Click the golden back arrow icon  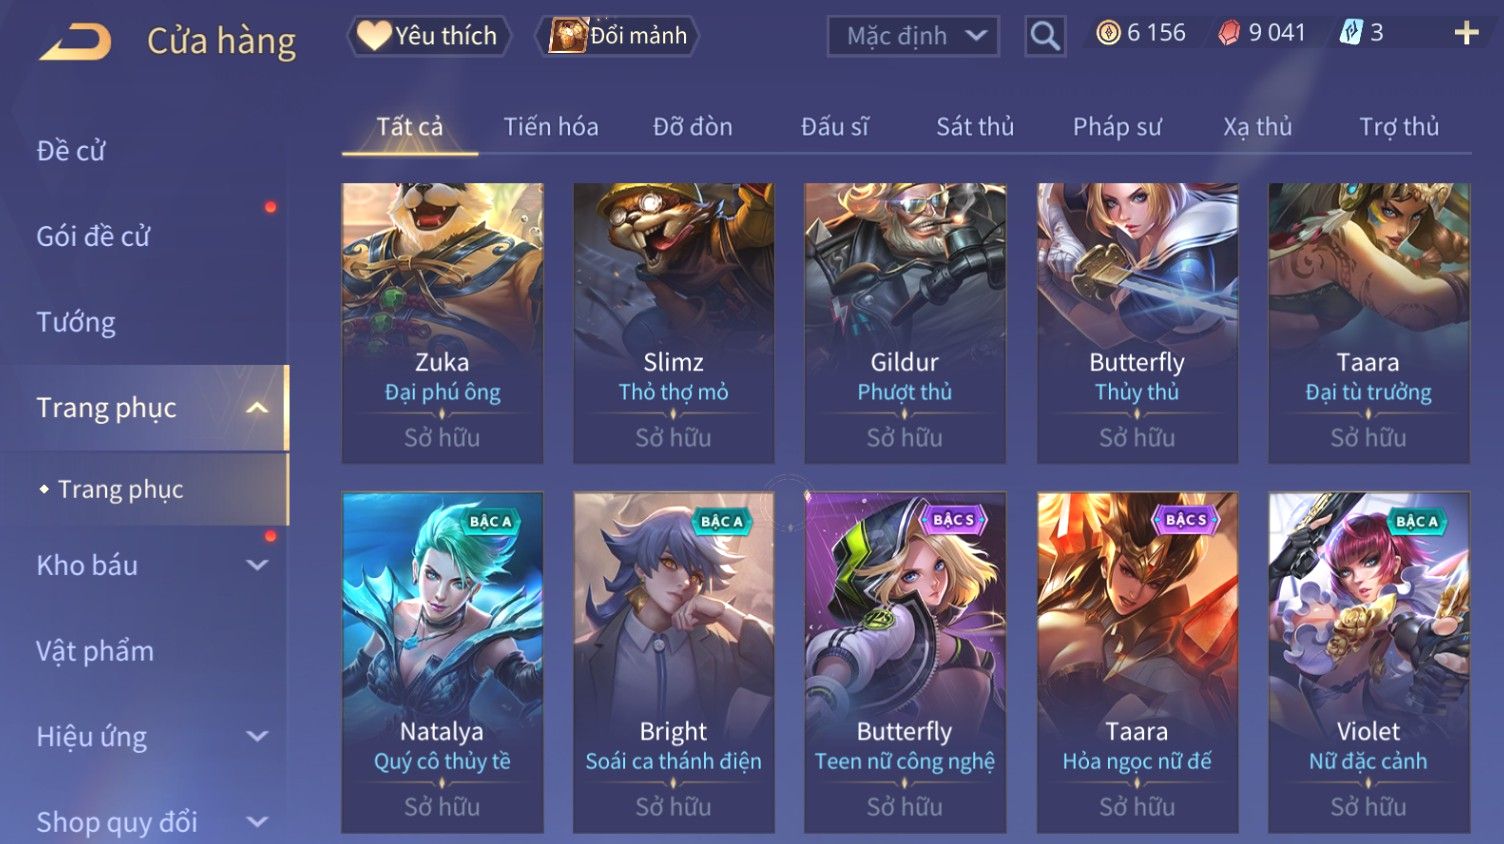tap(75, 42)
